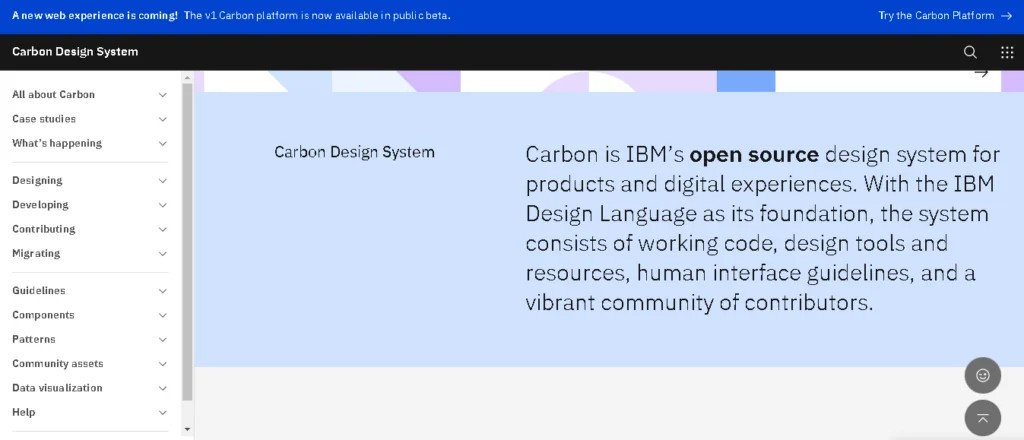1024x440 pixels.
Task: Expand the Help chevron
Action: (163, 413)
